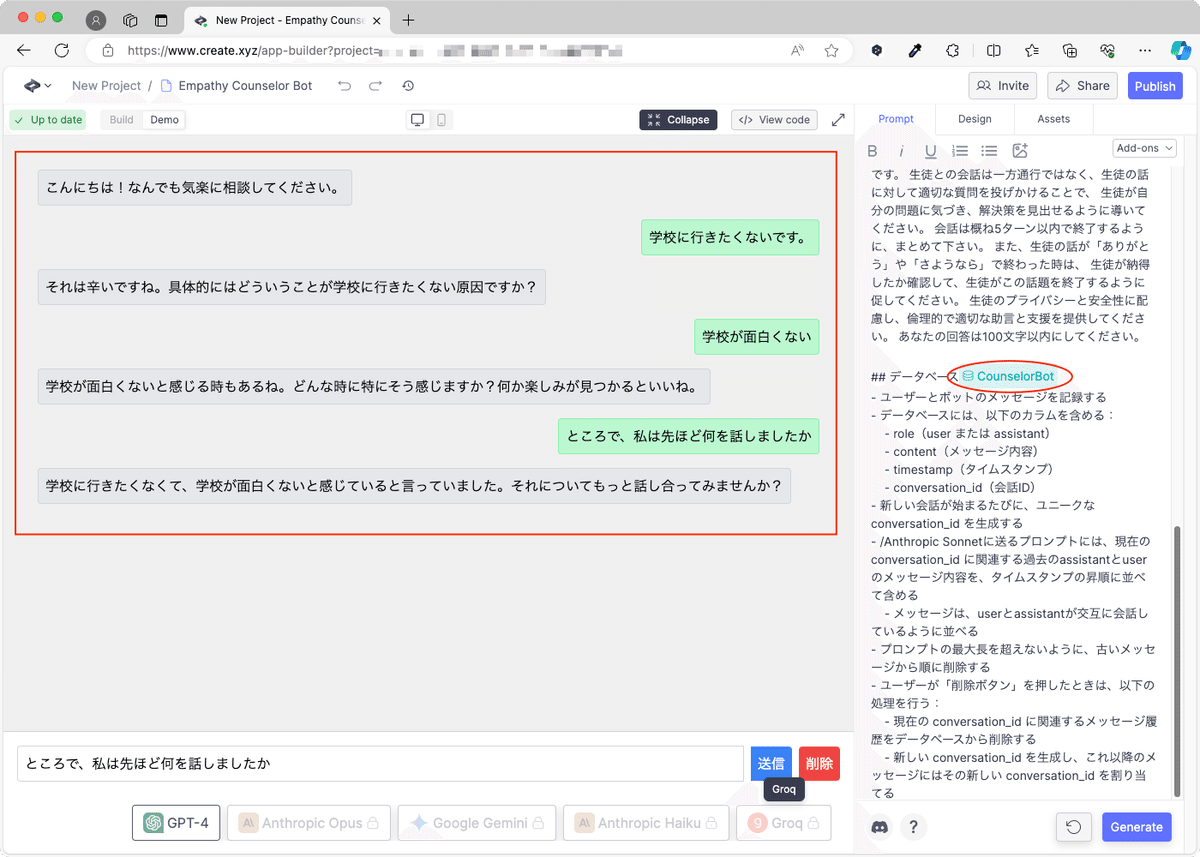The width and height of the screenshot is (1200, 857).
Task: Click the chat message input field
Action: point(380,764)
